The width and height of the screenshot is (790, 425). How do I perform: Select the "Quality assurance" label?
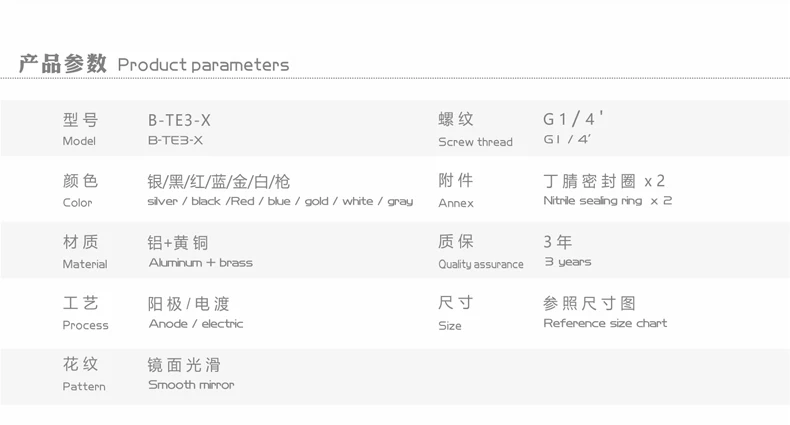point(480,264)
